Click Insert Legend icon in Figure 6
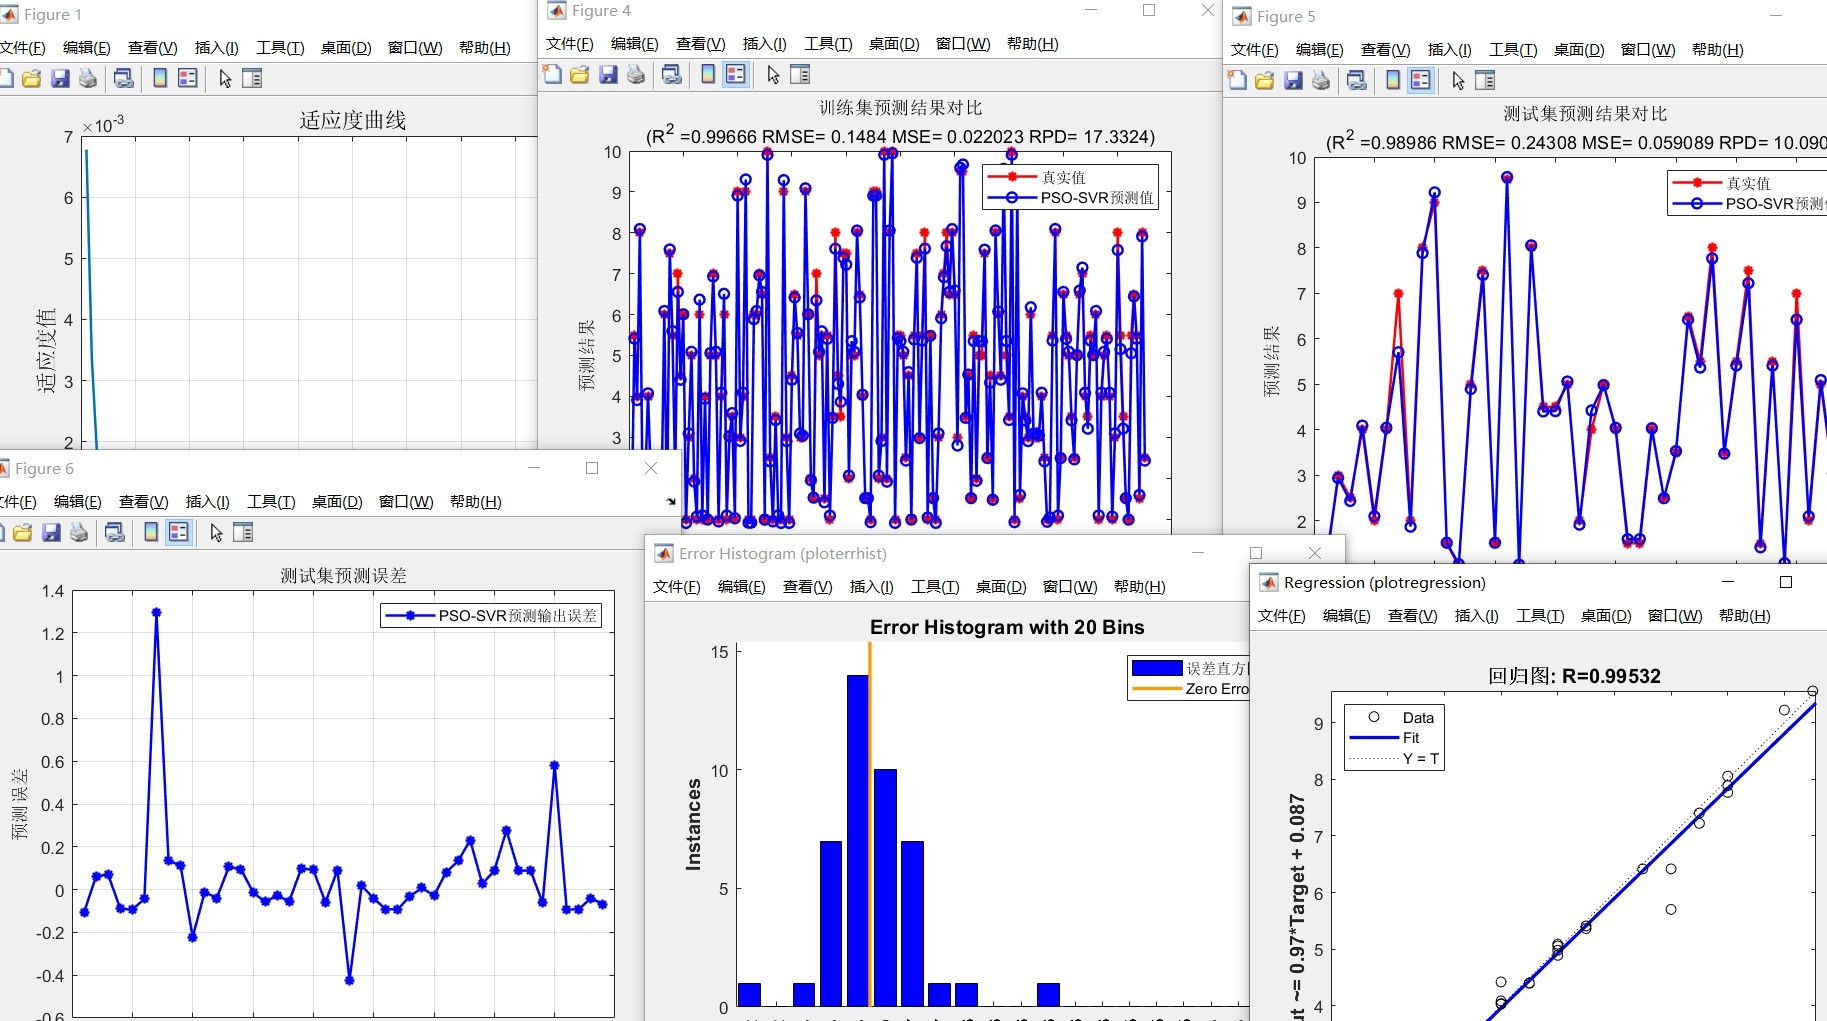 pos(179,532)
